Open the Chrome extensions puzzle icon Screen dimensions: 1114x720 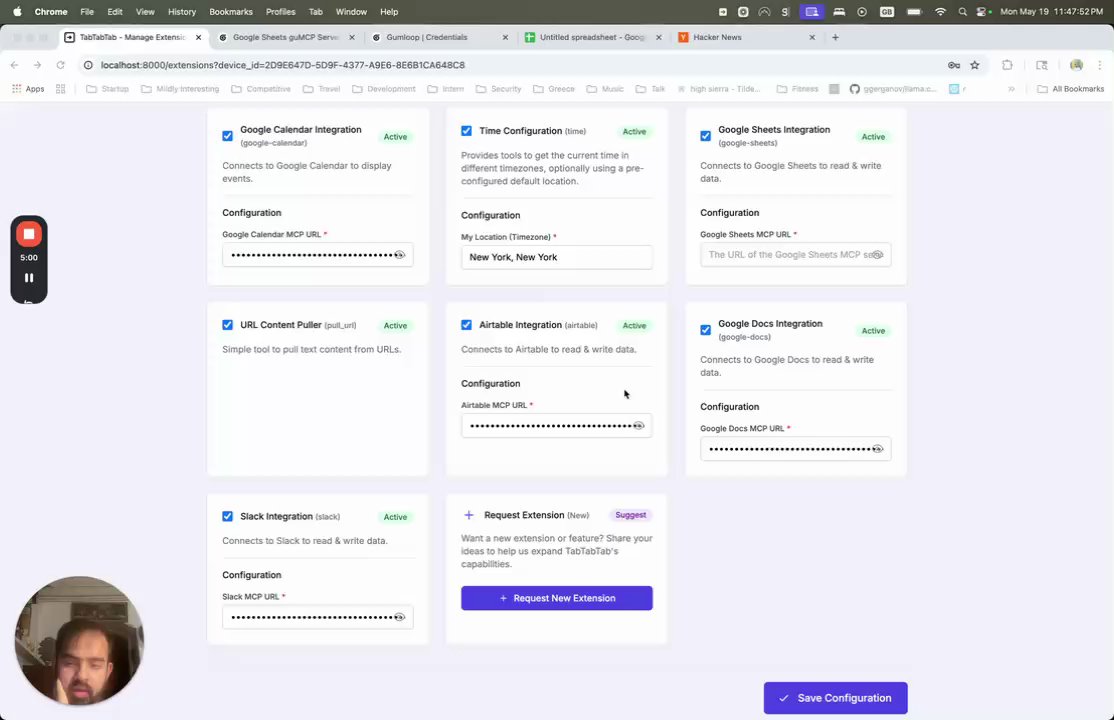1007,65
